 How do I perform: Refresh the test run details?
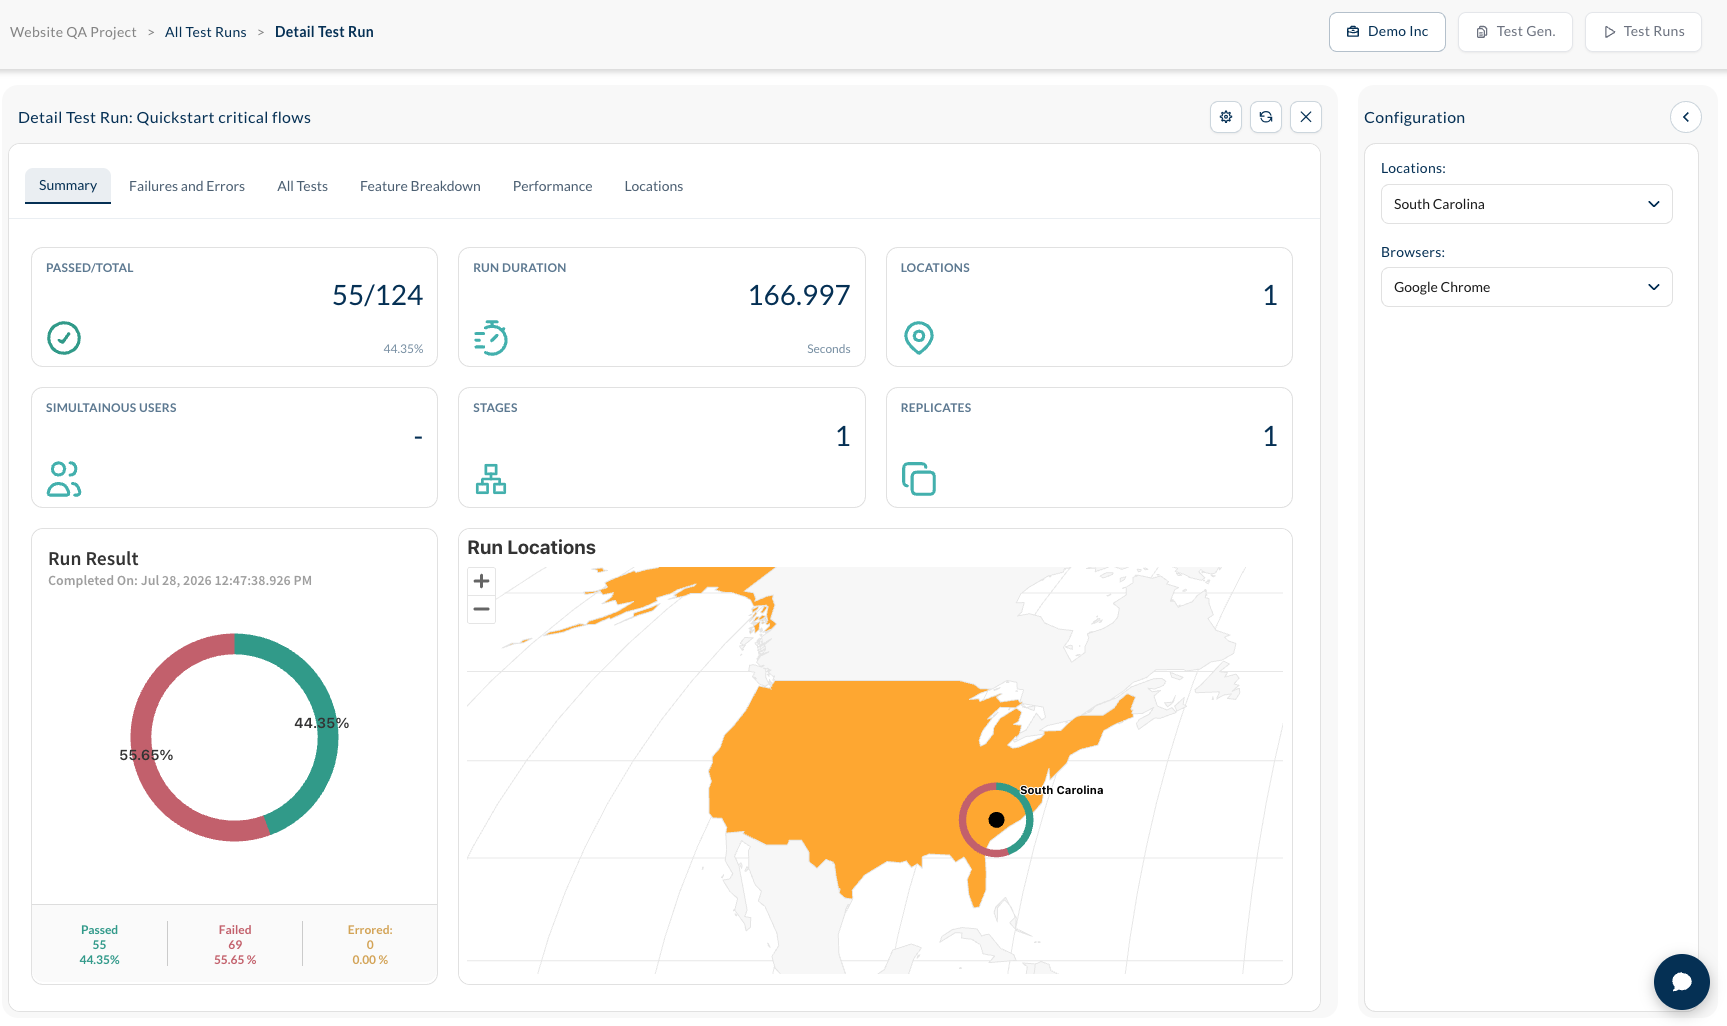1266,117
